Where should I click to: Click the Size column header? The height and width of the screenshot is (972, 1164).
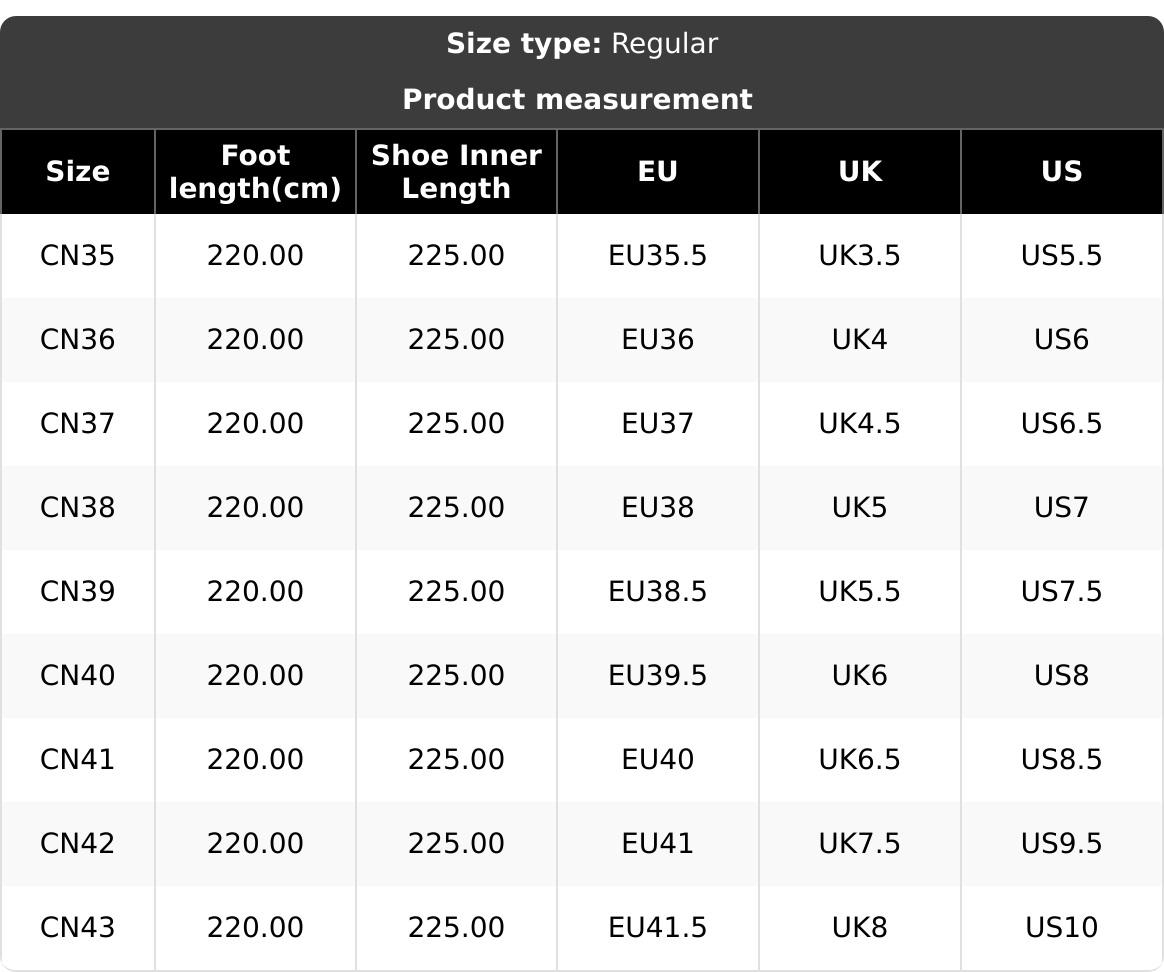(x=77, y=172)
